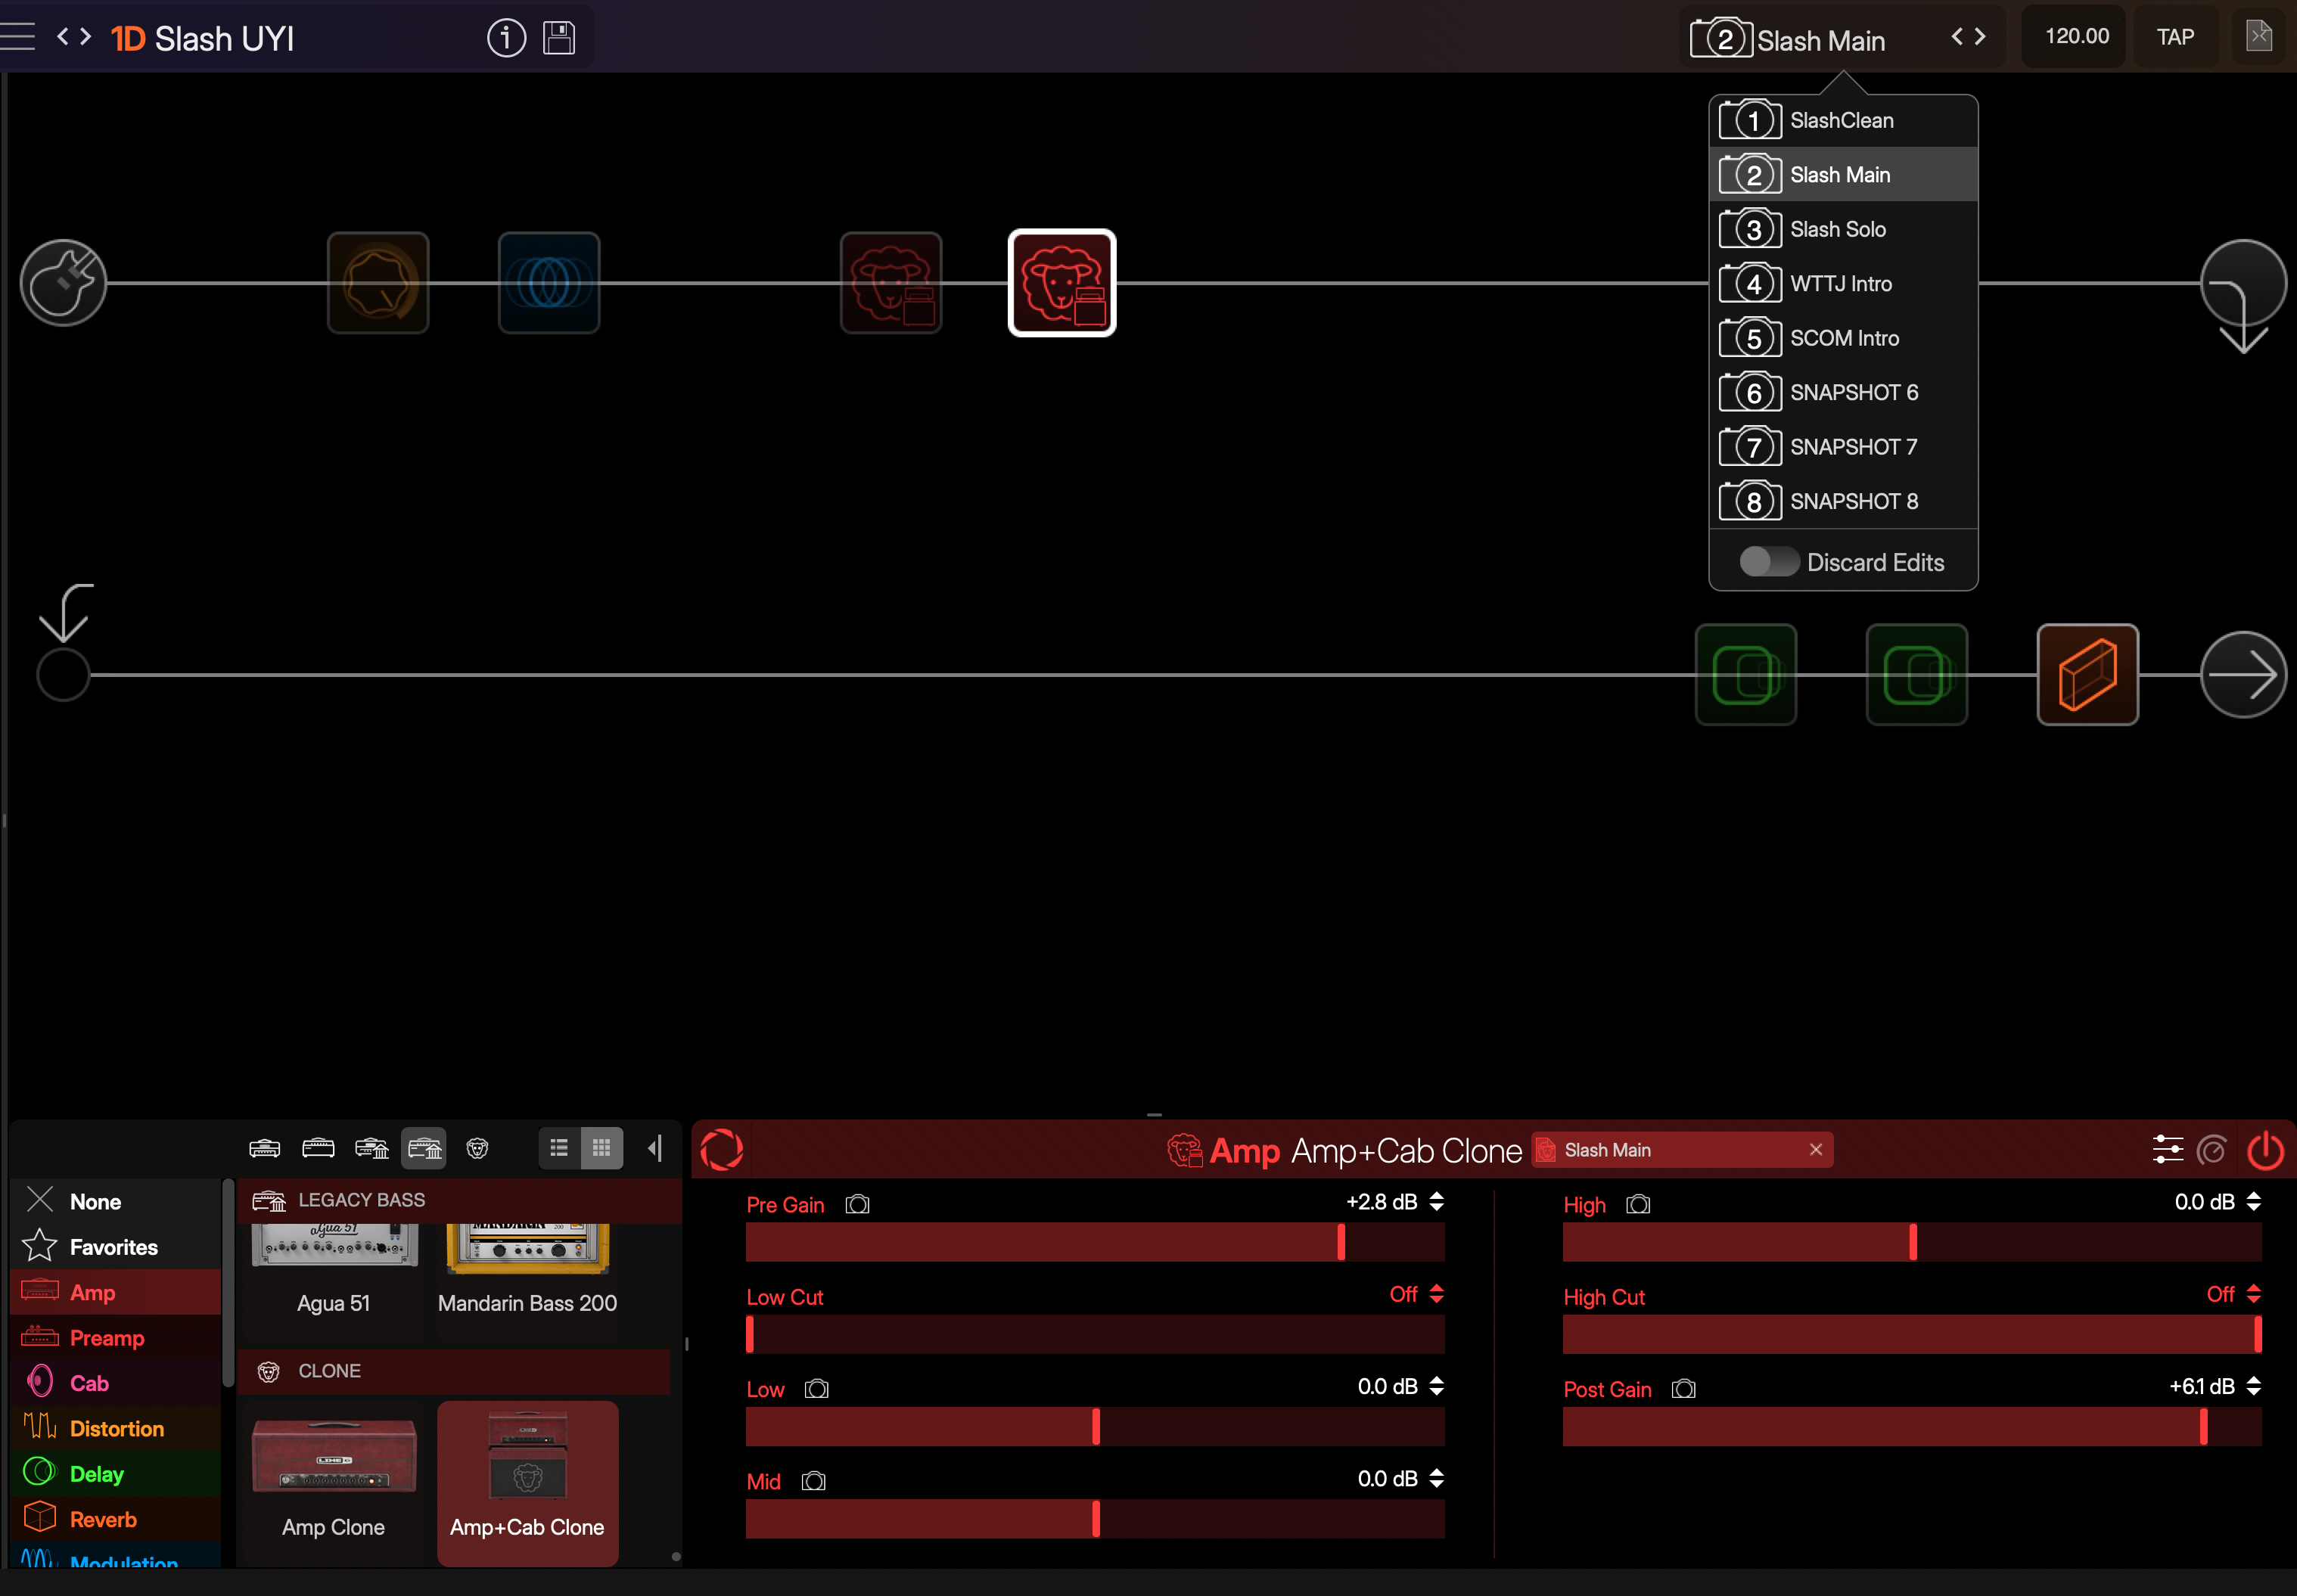
Task: Adjust the Mid value stepper
Action: [x=1437, y=1478]
